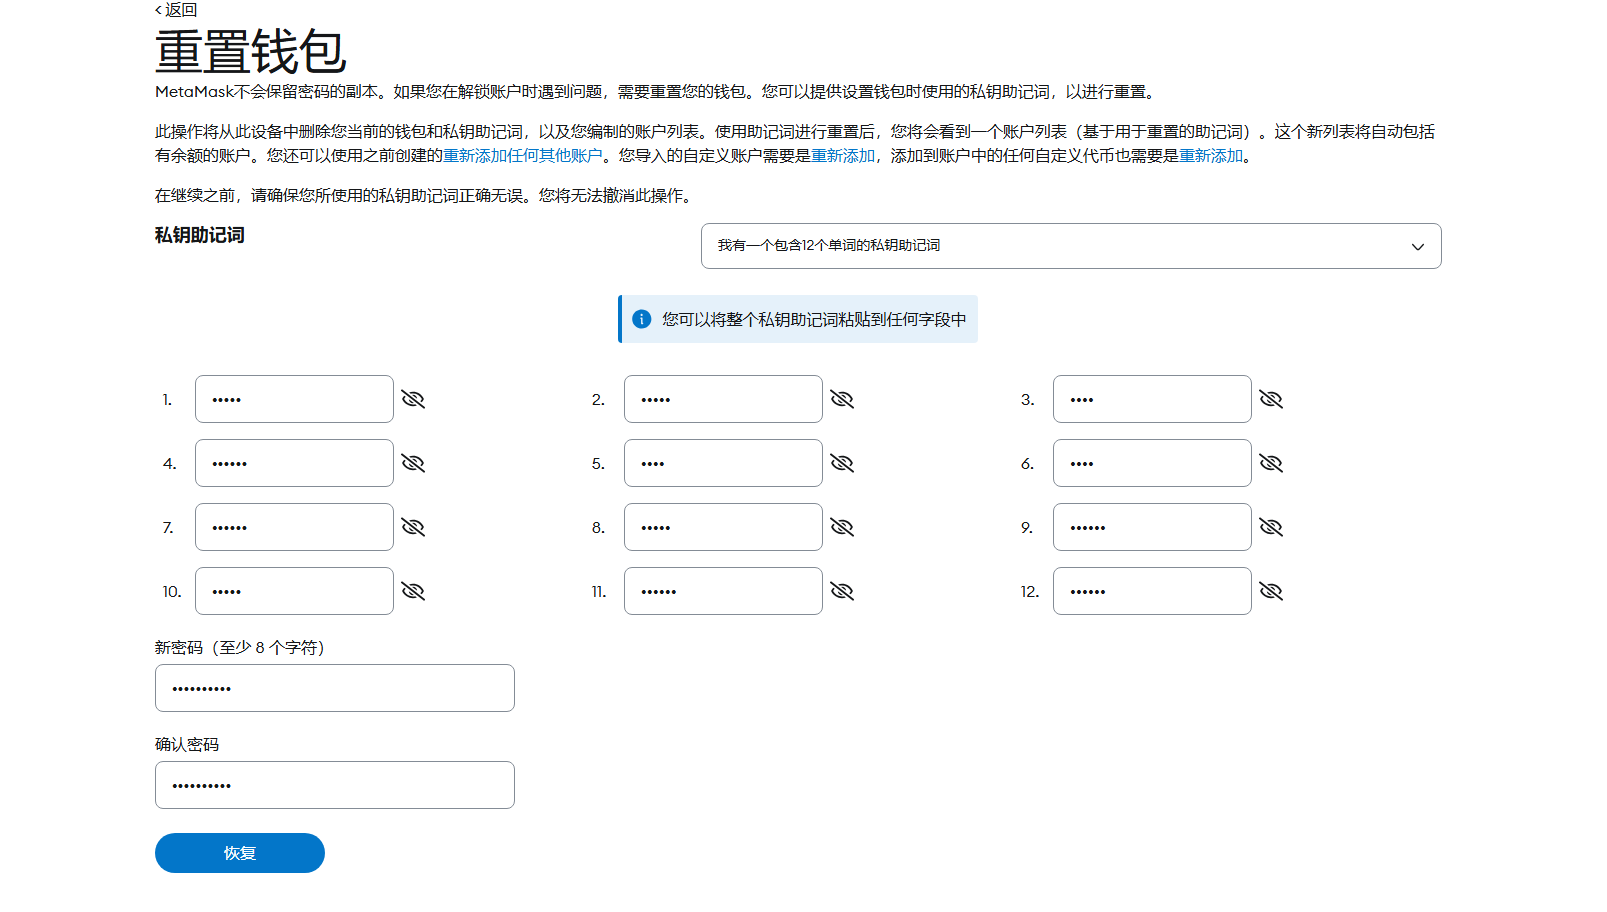Viewport: 1607px width, 912px height.
Task: Click into the word 7 field
Action: [x=294, y=527]
